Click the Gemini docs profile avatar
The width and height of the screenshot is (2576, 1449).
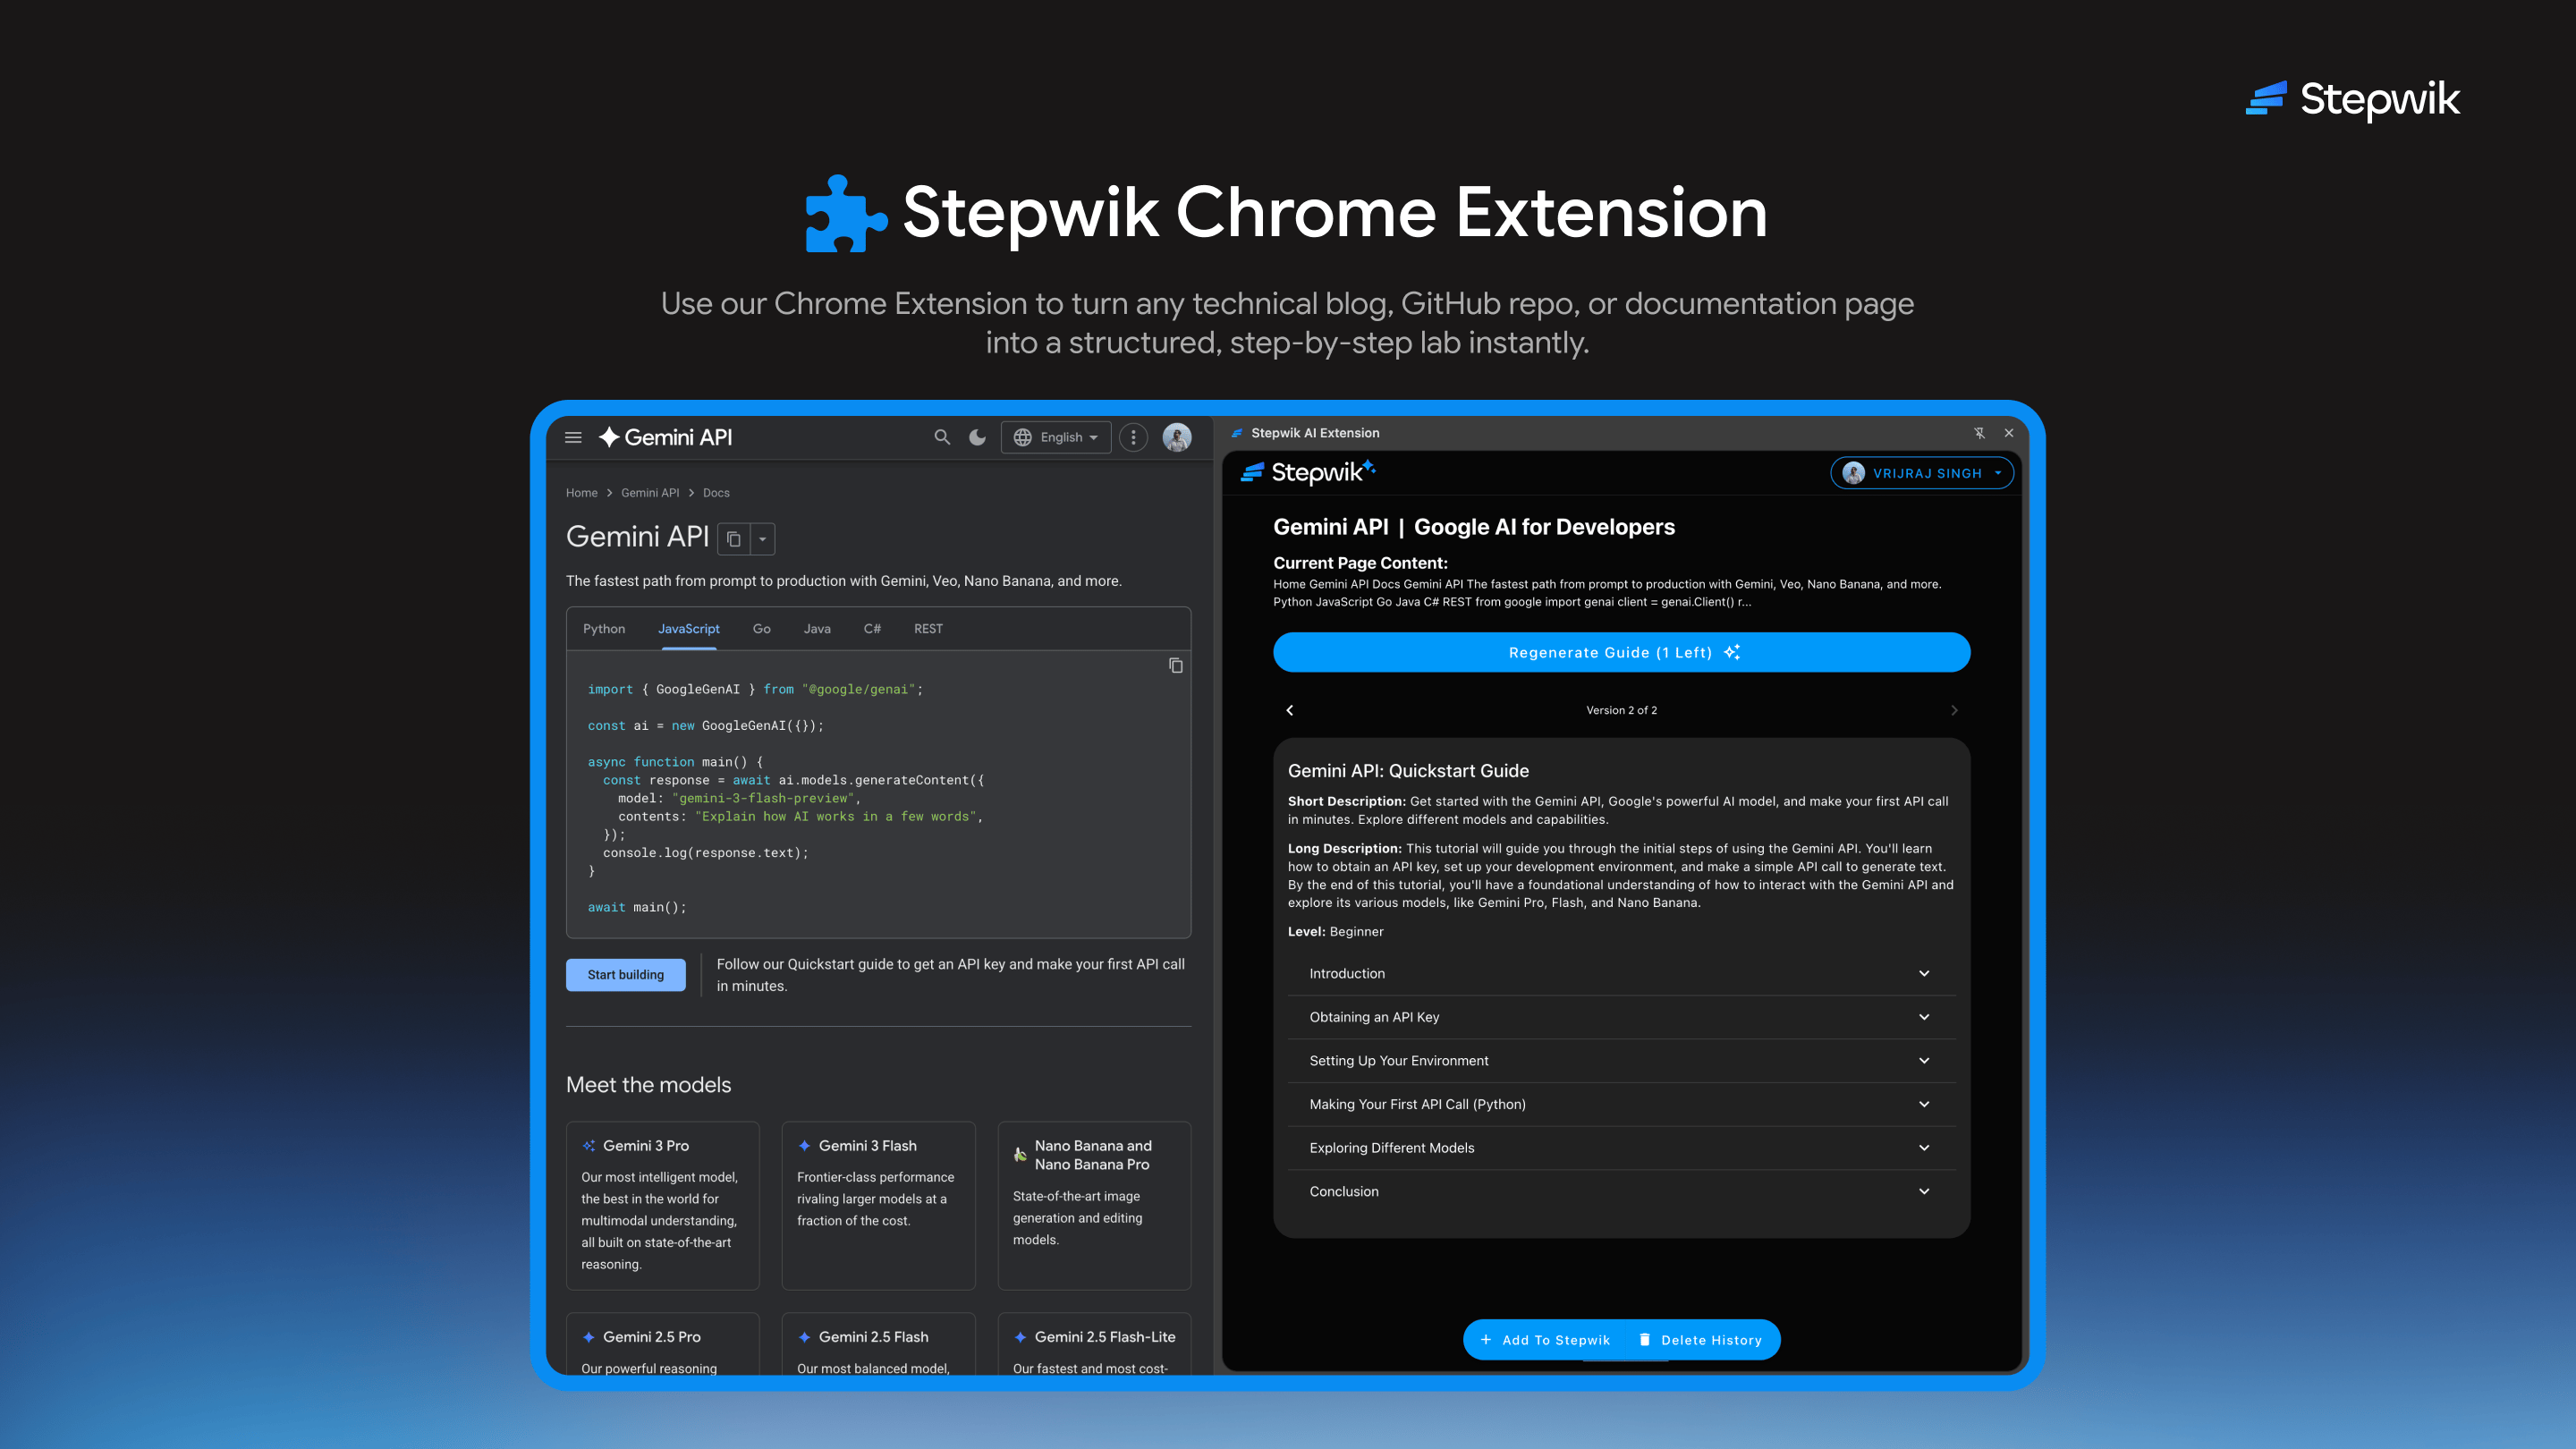coord(1177,437)
